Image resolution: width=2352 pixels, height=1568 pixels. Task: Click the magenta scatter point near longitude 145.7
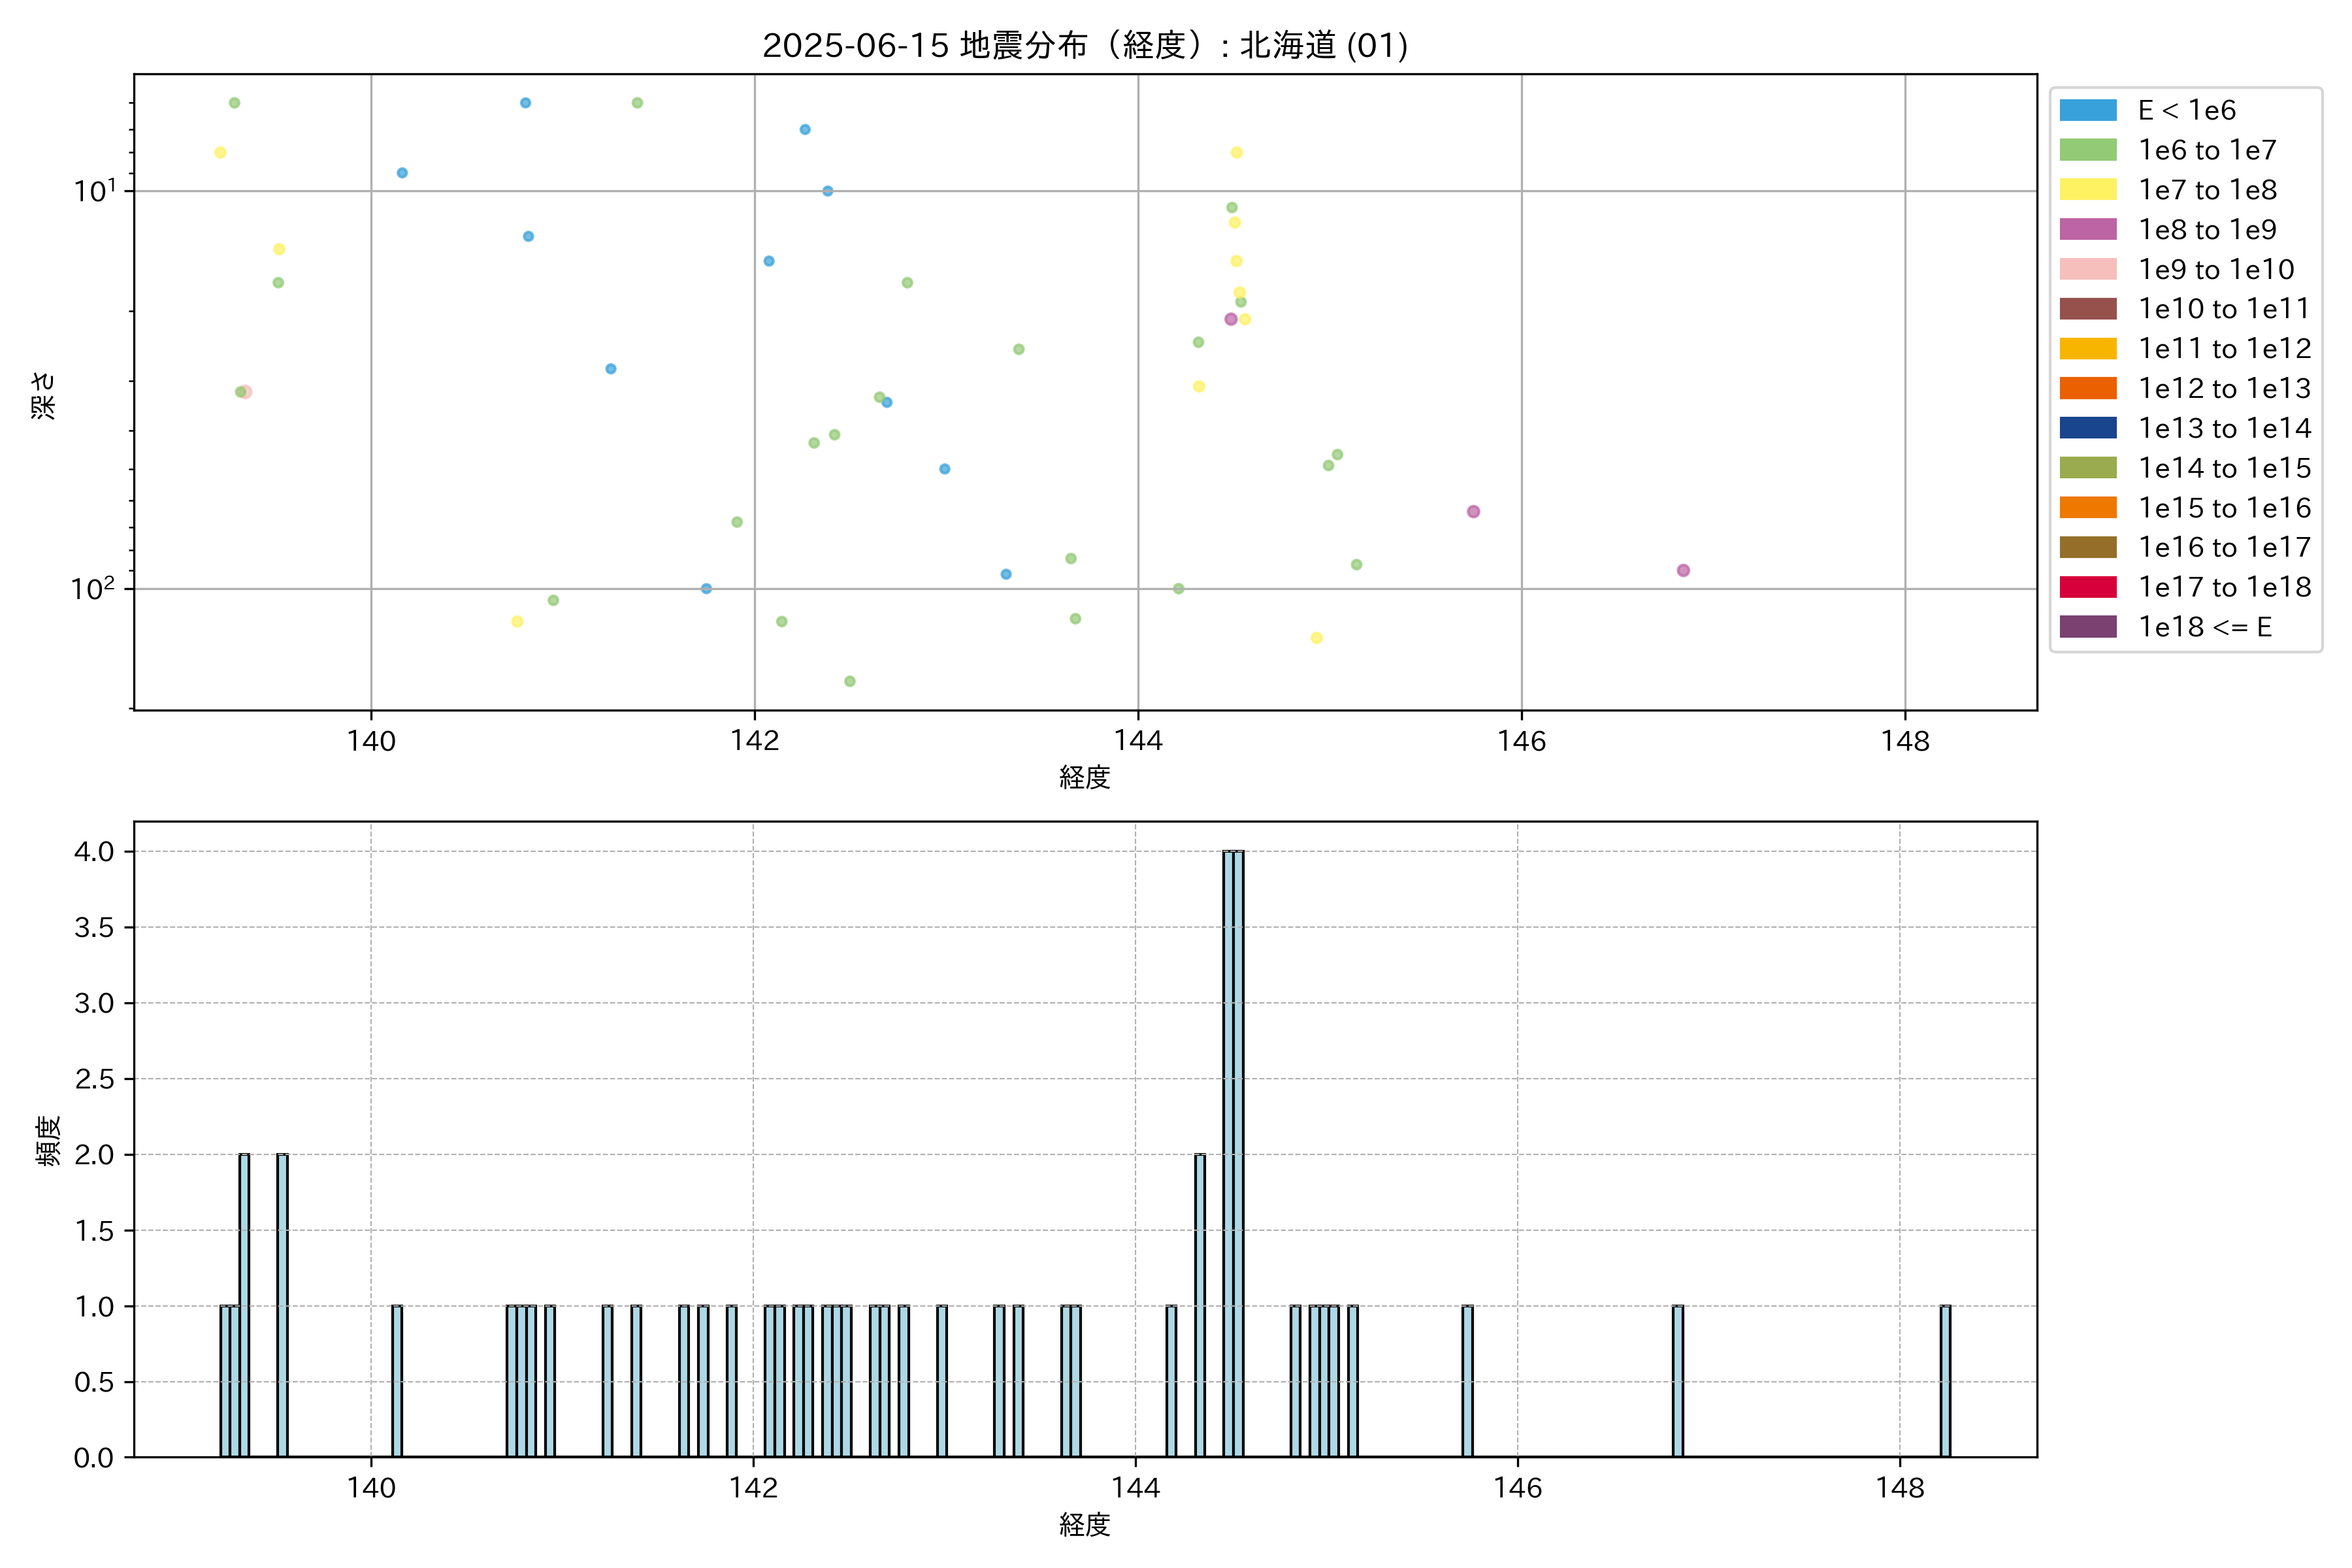coord(1473,511)
